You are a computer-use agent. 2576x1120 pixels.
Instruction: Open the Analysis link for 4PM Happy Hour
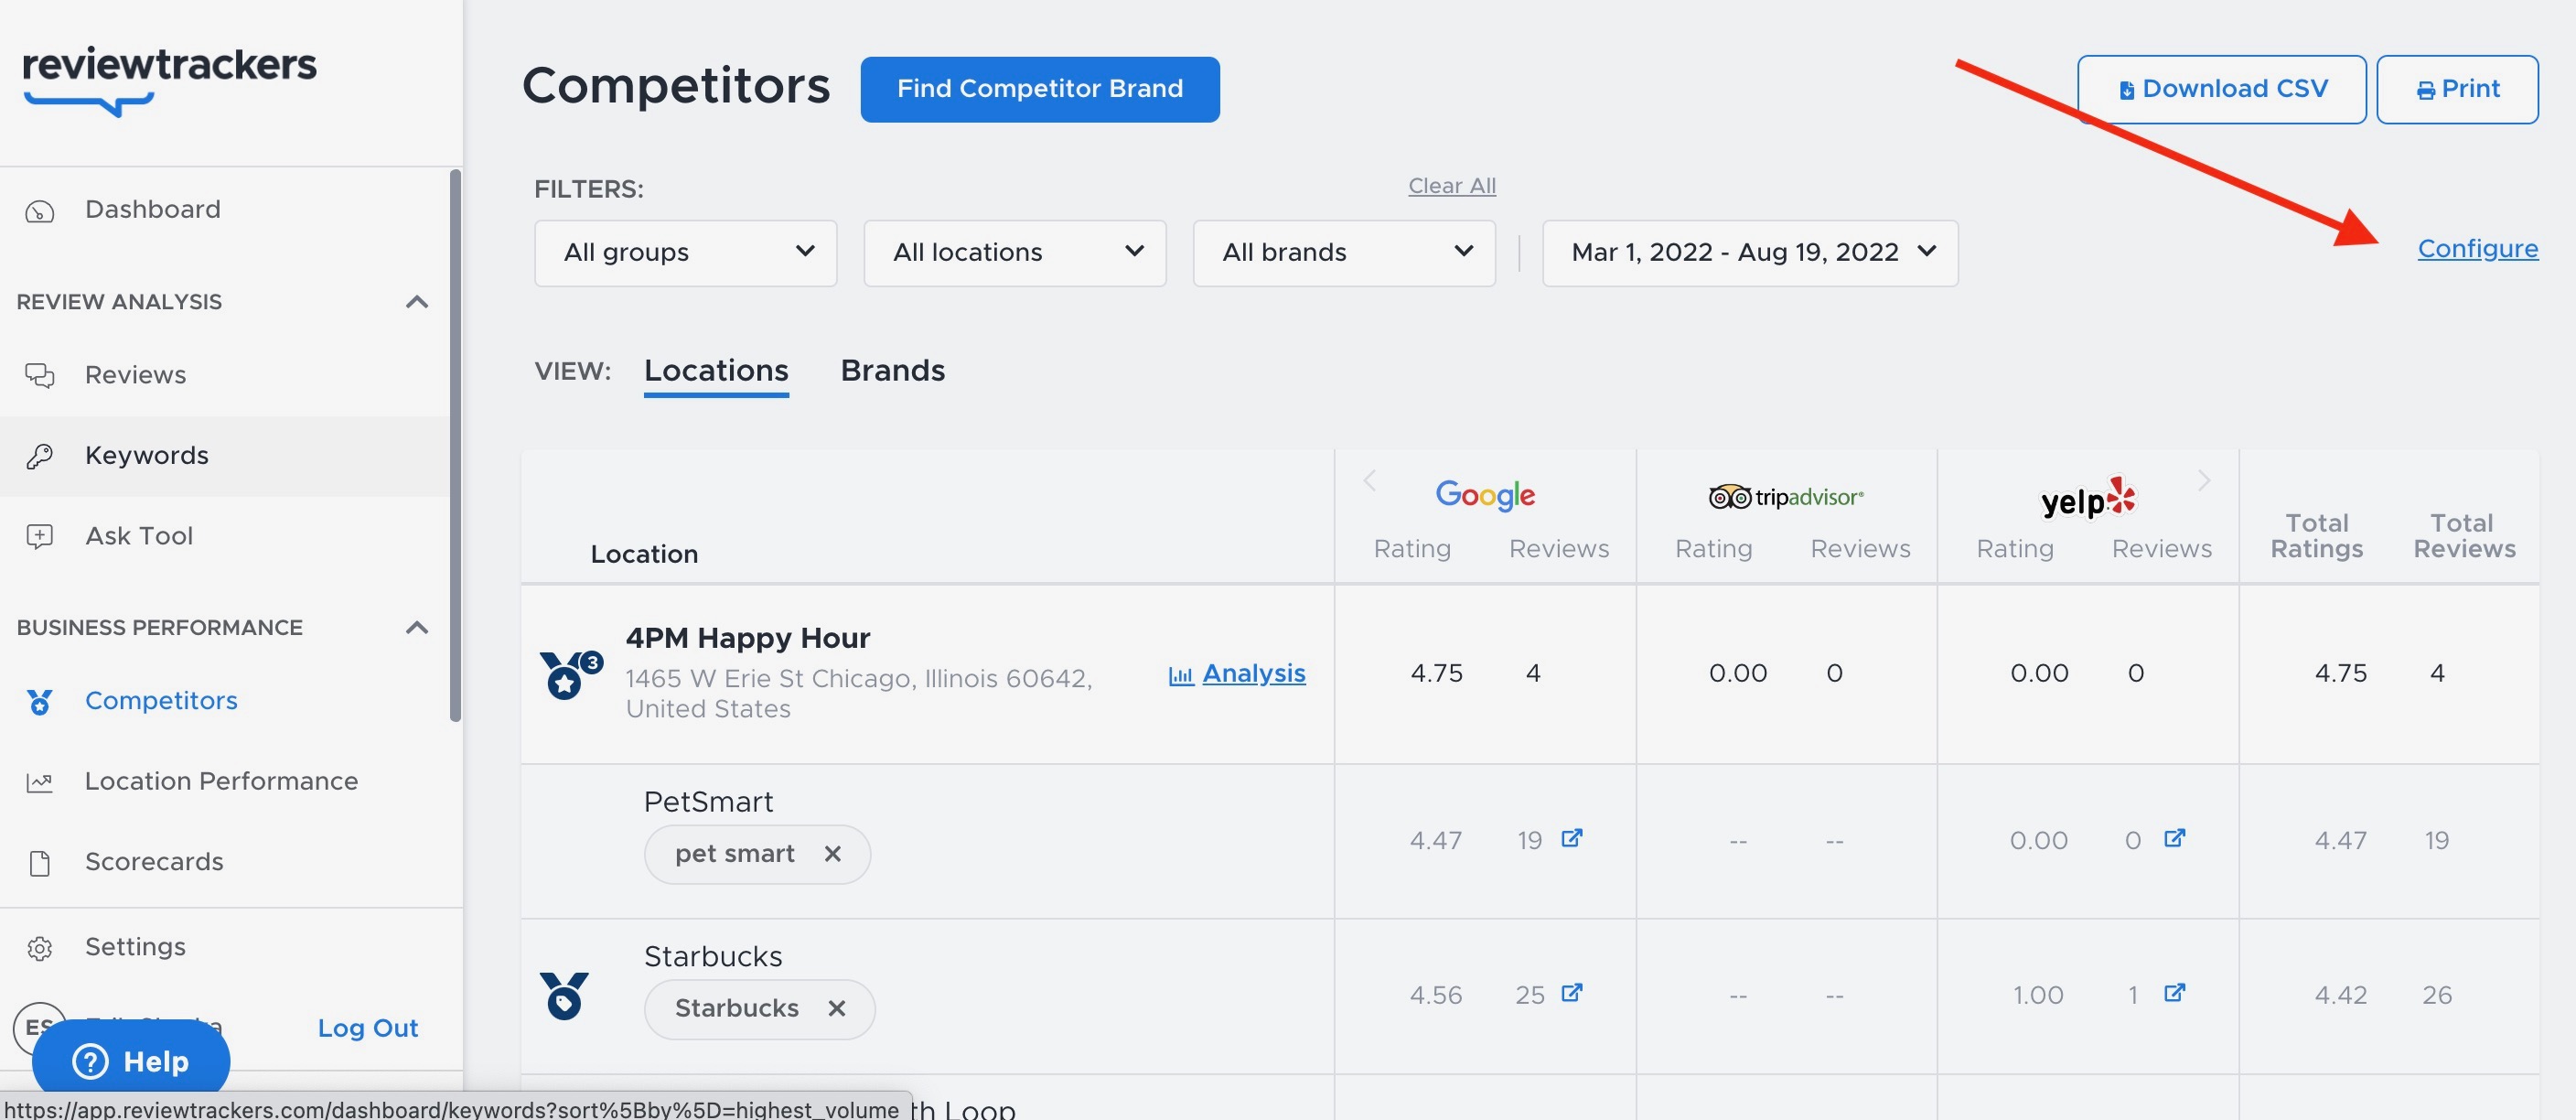coord(1237,674)
